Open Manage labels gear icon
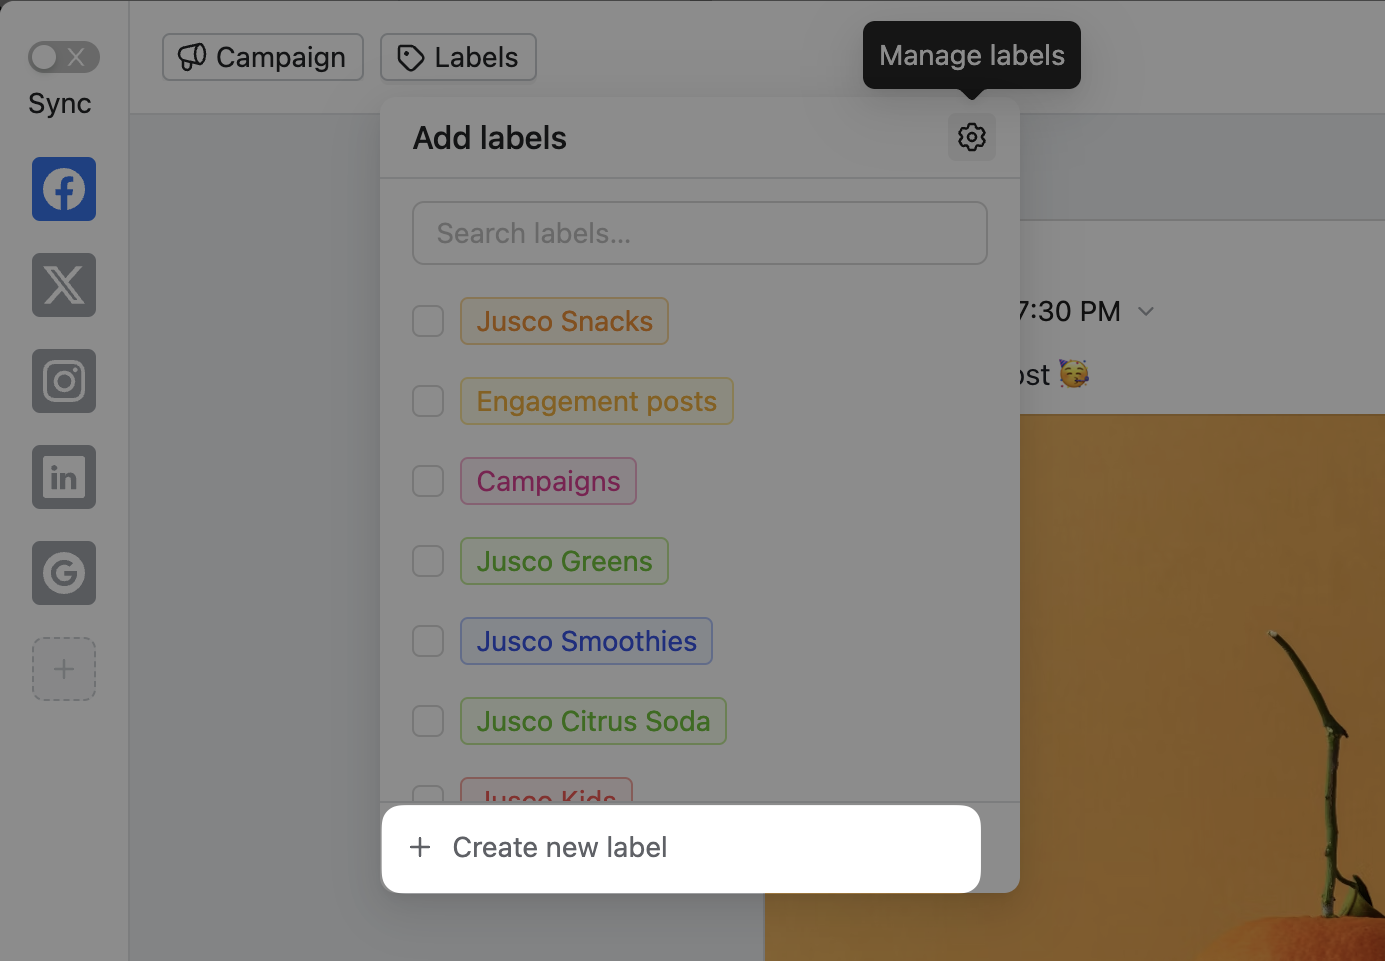 pyautogui.click(x=971, y=137)
